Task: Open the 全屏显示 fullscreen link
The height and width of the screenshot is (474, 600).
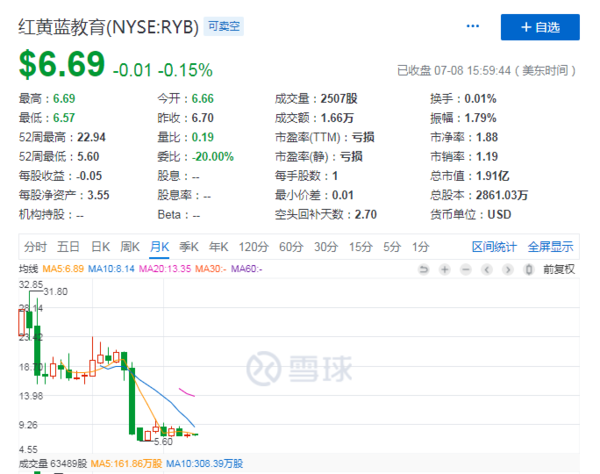Action: click(x=551, y=247)
